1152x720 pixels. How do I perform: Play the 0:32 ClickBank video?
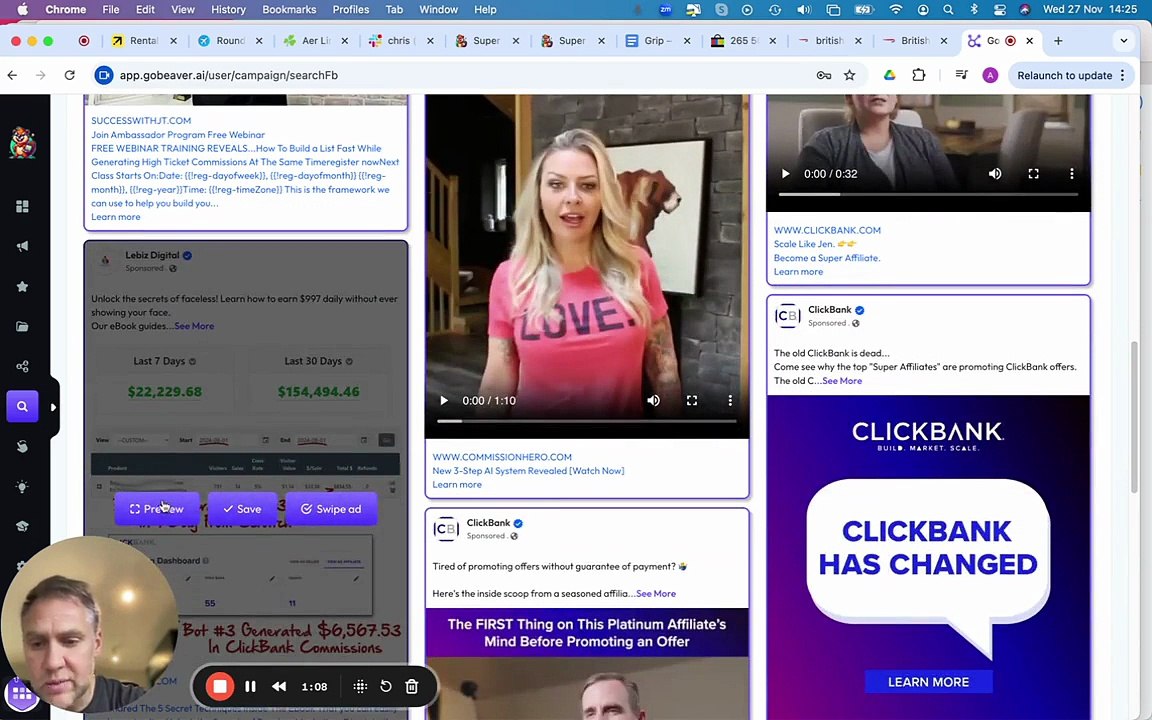785,174
